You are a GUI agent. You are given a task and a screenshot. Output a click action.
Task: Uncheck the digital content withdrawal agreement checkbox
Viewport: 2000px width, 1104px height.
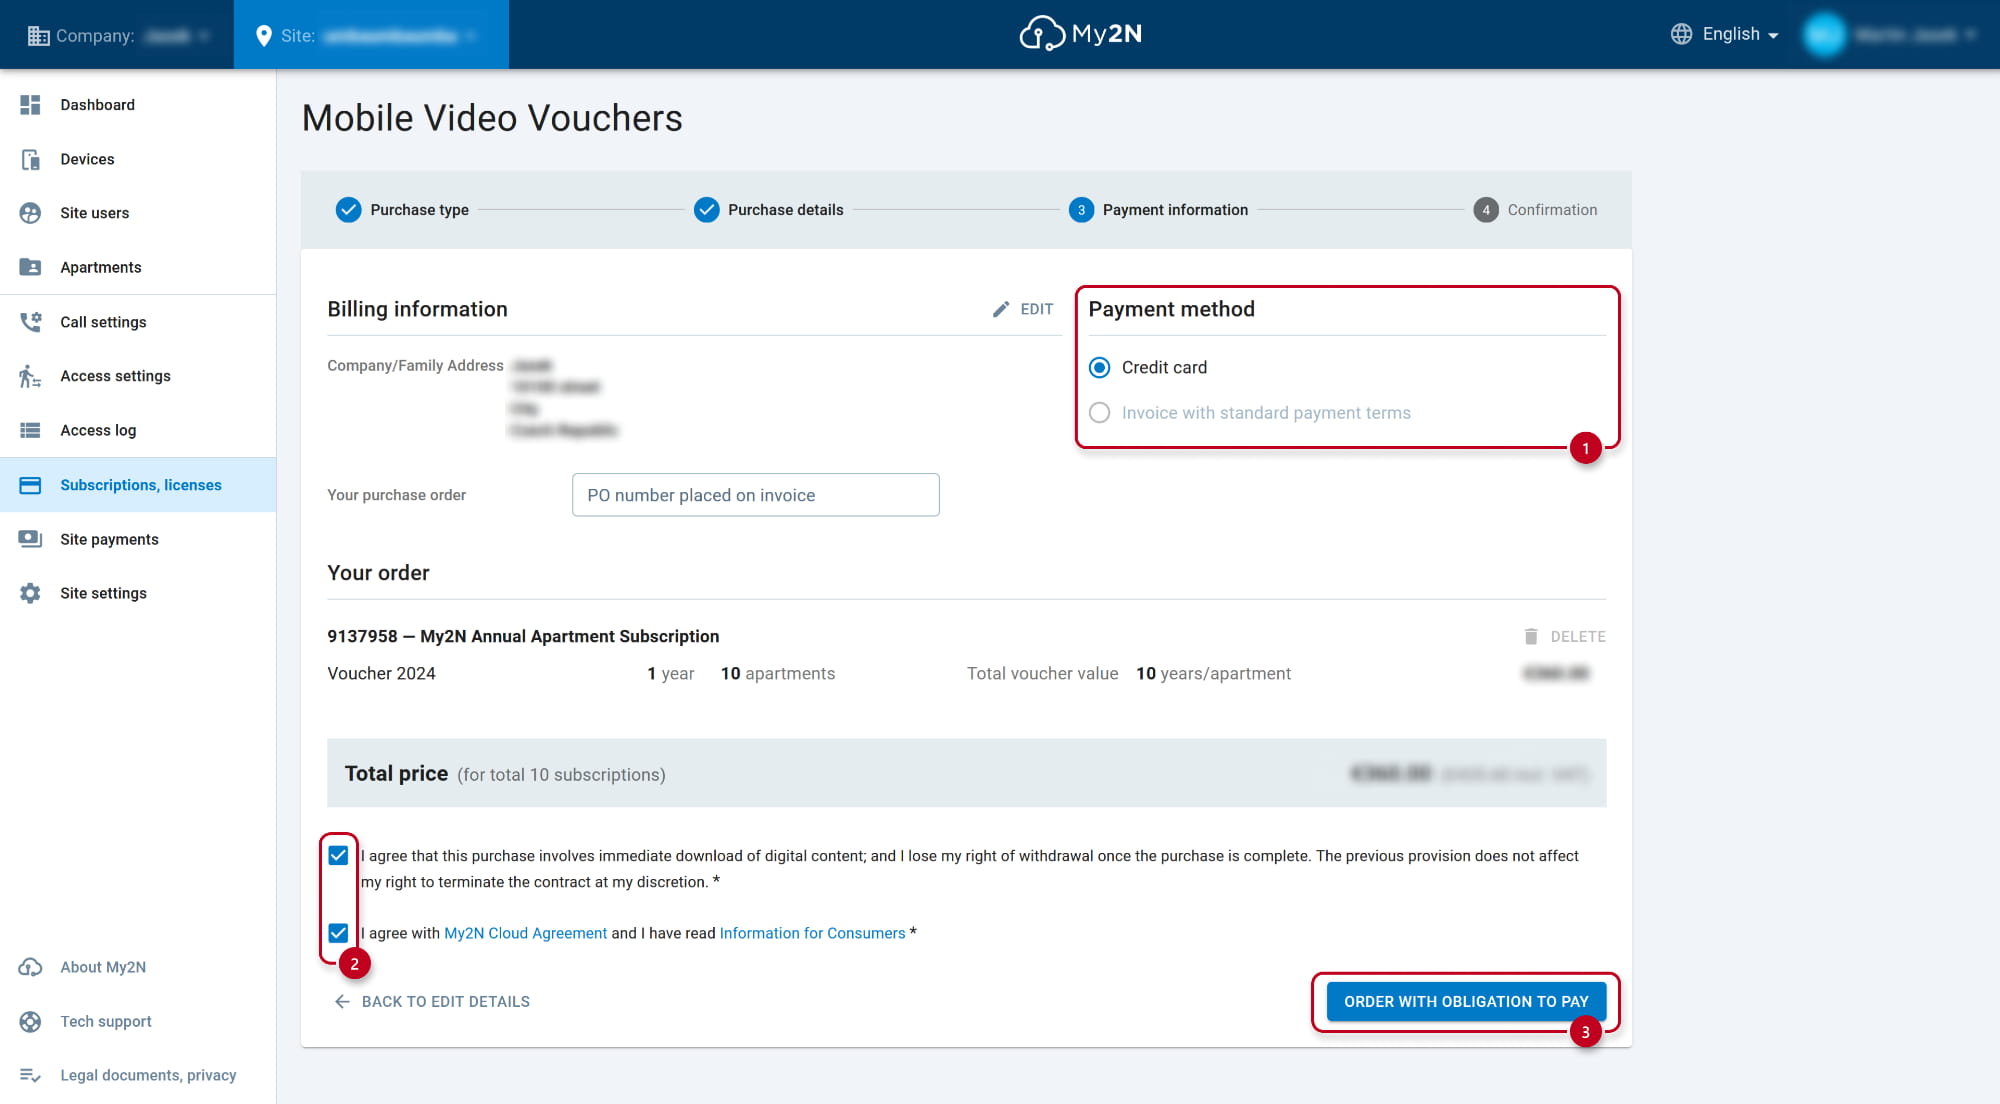tap(338, 855)
